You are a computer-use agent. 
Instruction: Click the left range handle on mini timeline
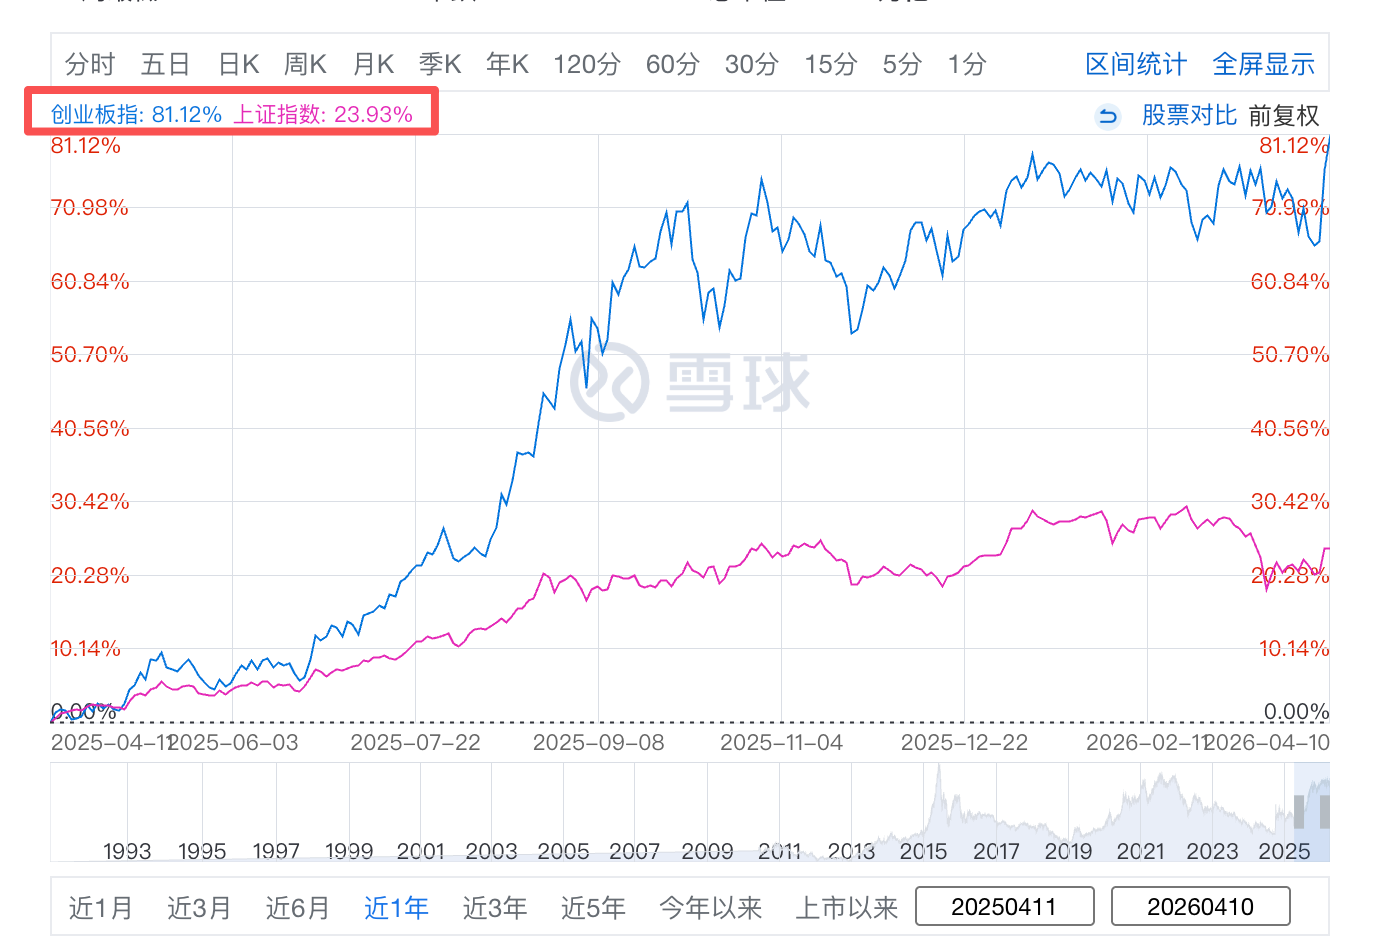point(1298,811)
